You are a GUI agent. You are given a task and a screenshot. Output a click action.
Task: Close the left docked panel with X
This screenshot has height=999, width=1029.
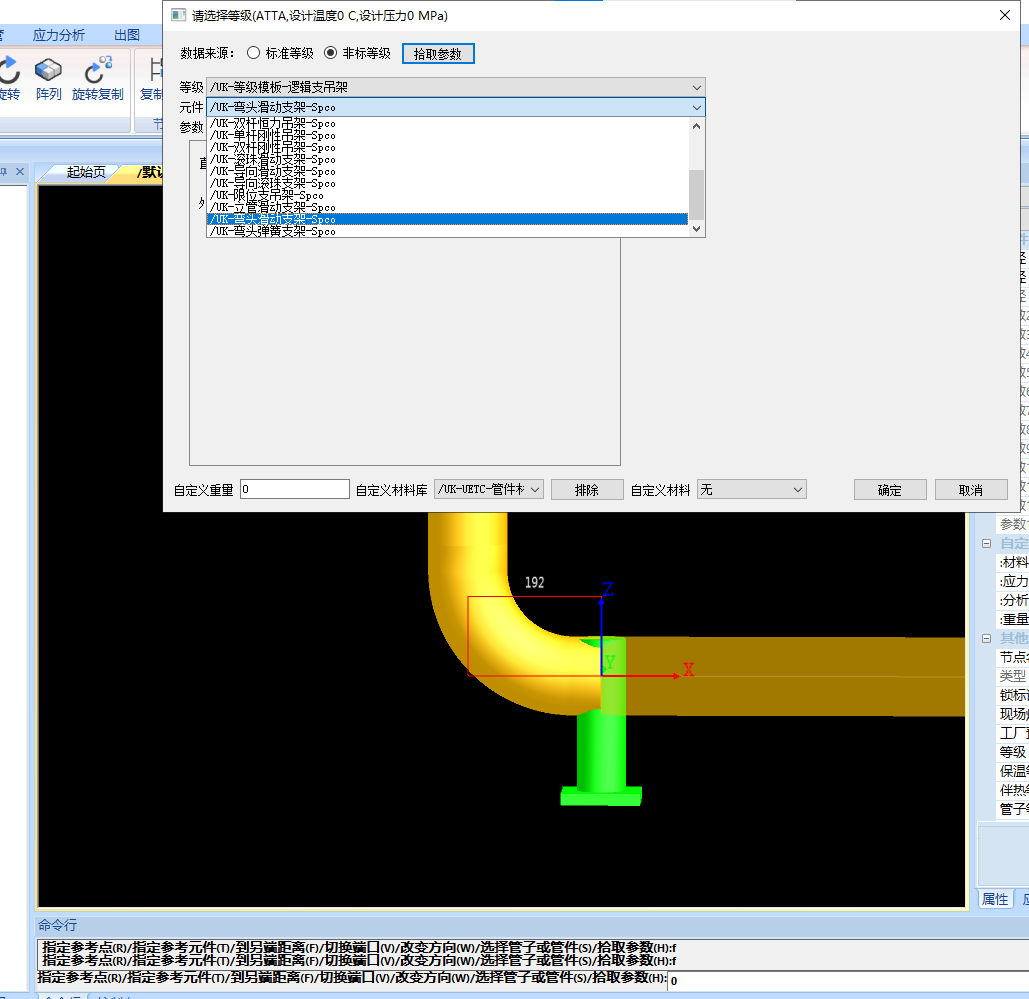click(x=20, y=172)
